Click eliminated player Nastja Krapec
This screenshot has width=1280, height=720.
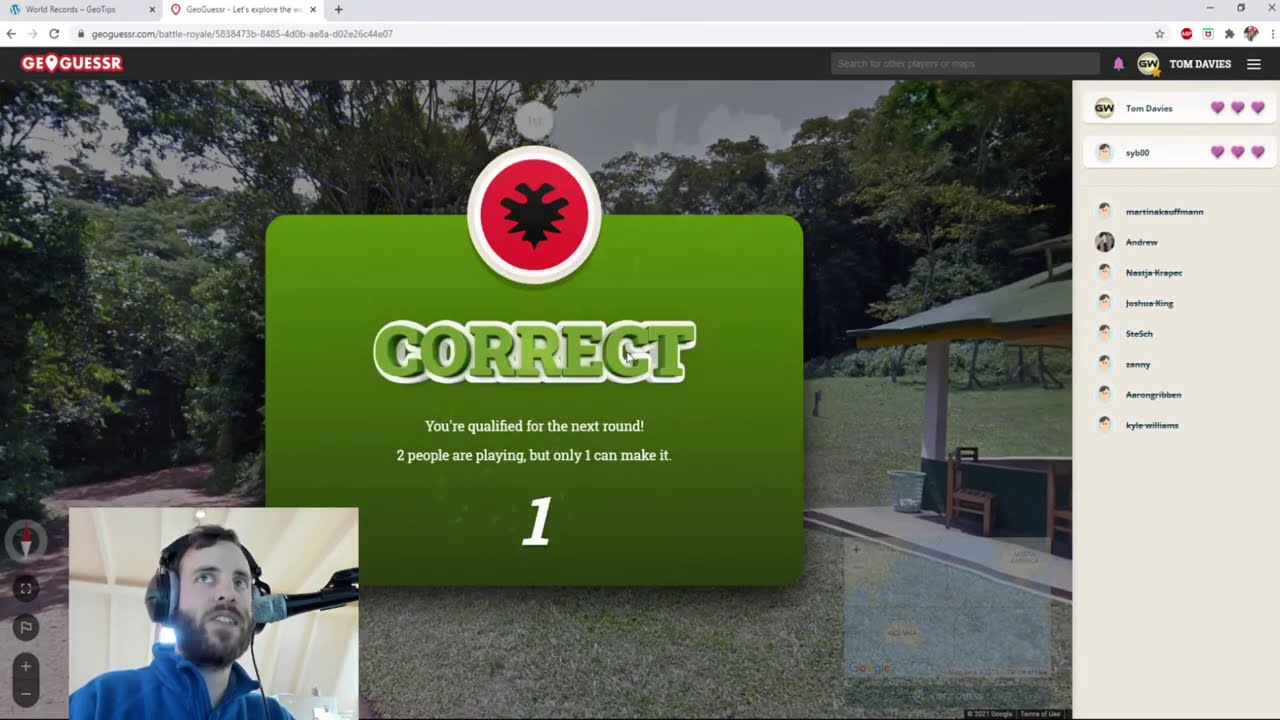tap(1154, 273)
